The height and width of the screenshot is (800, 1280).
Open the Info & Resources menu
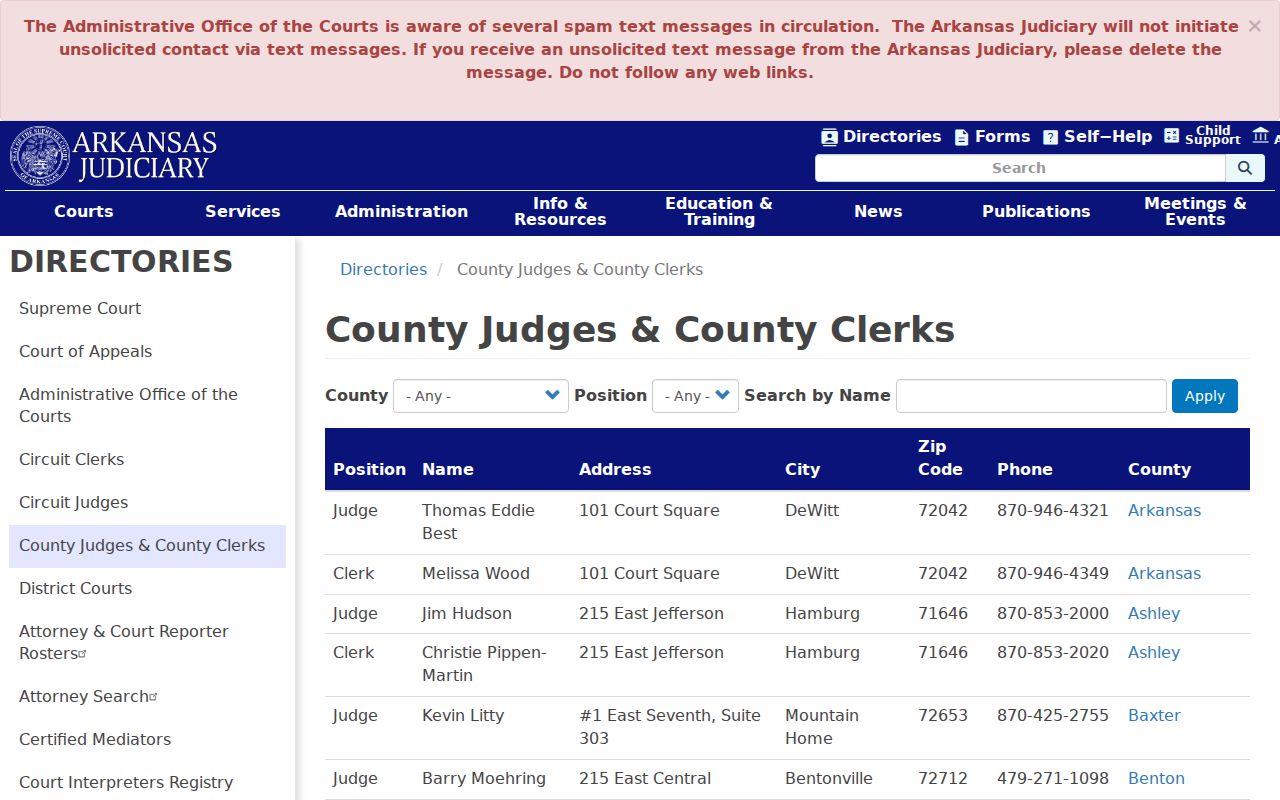point(560,212)
